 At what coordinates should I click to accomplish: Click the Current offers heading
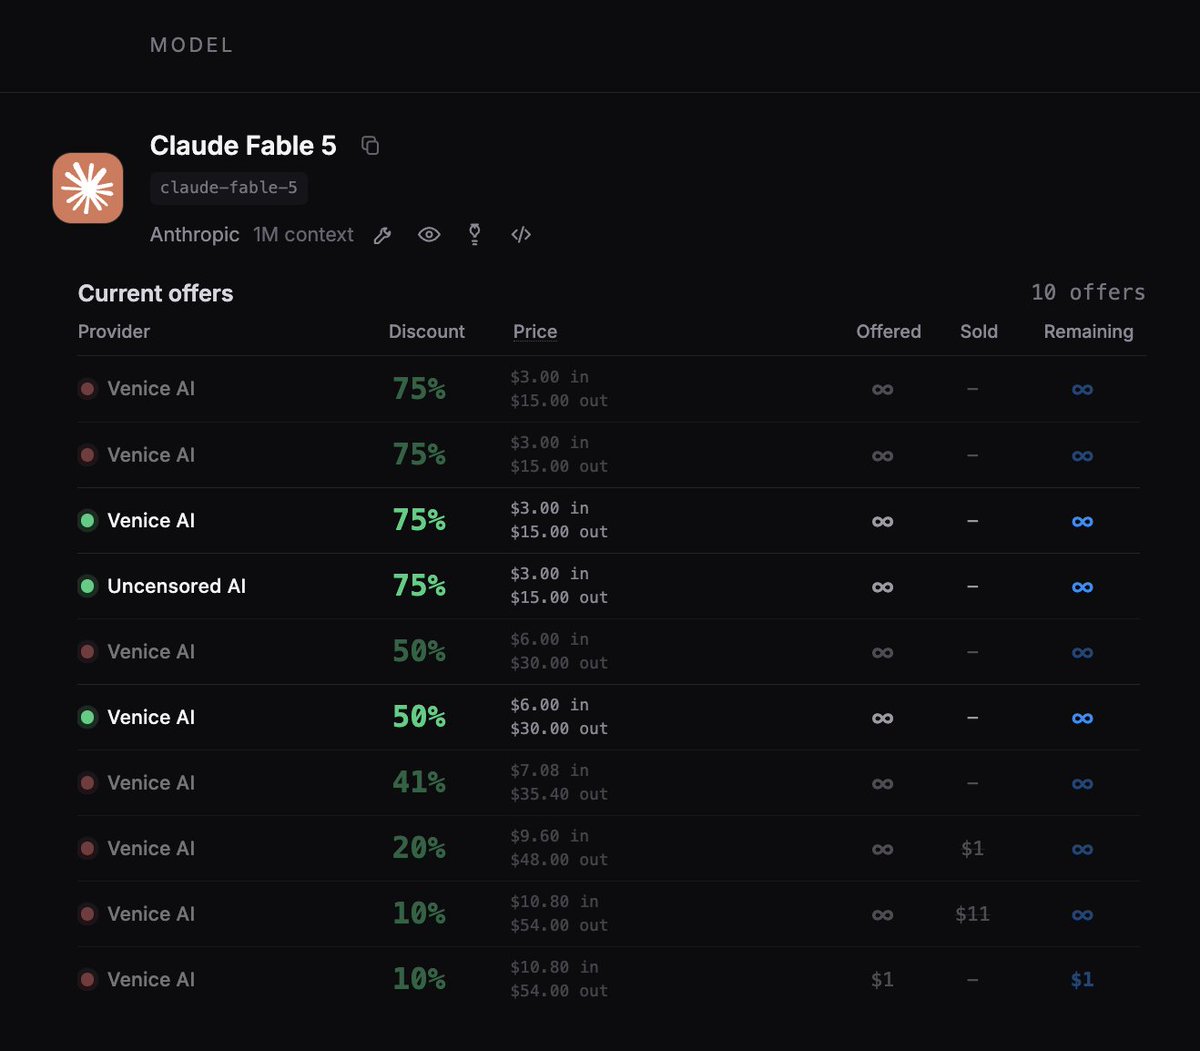(x=156, y=293)
